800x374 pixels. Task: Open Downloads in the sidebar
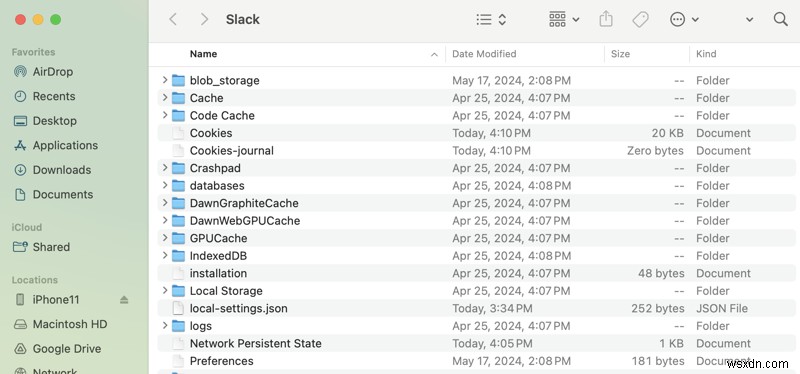(x=52, y=170)
